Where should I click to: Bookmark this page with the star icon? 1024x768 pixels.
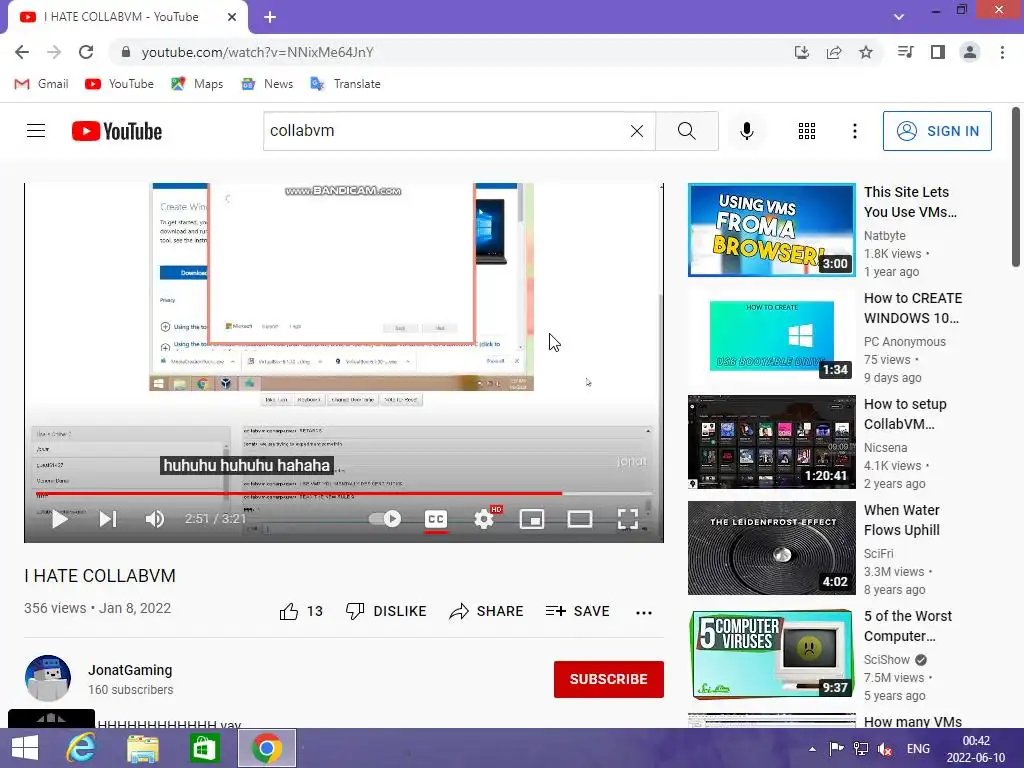[x=866, y=52]
